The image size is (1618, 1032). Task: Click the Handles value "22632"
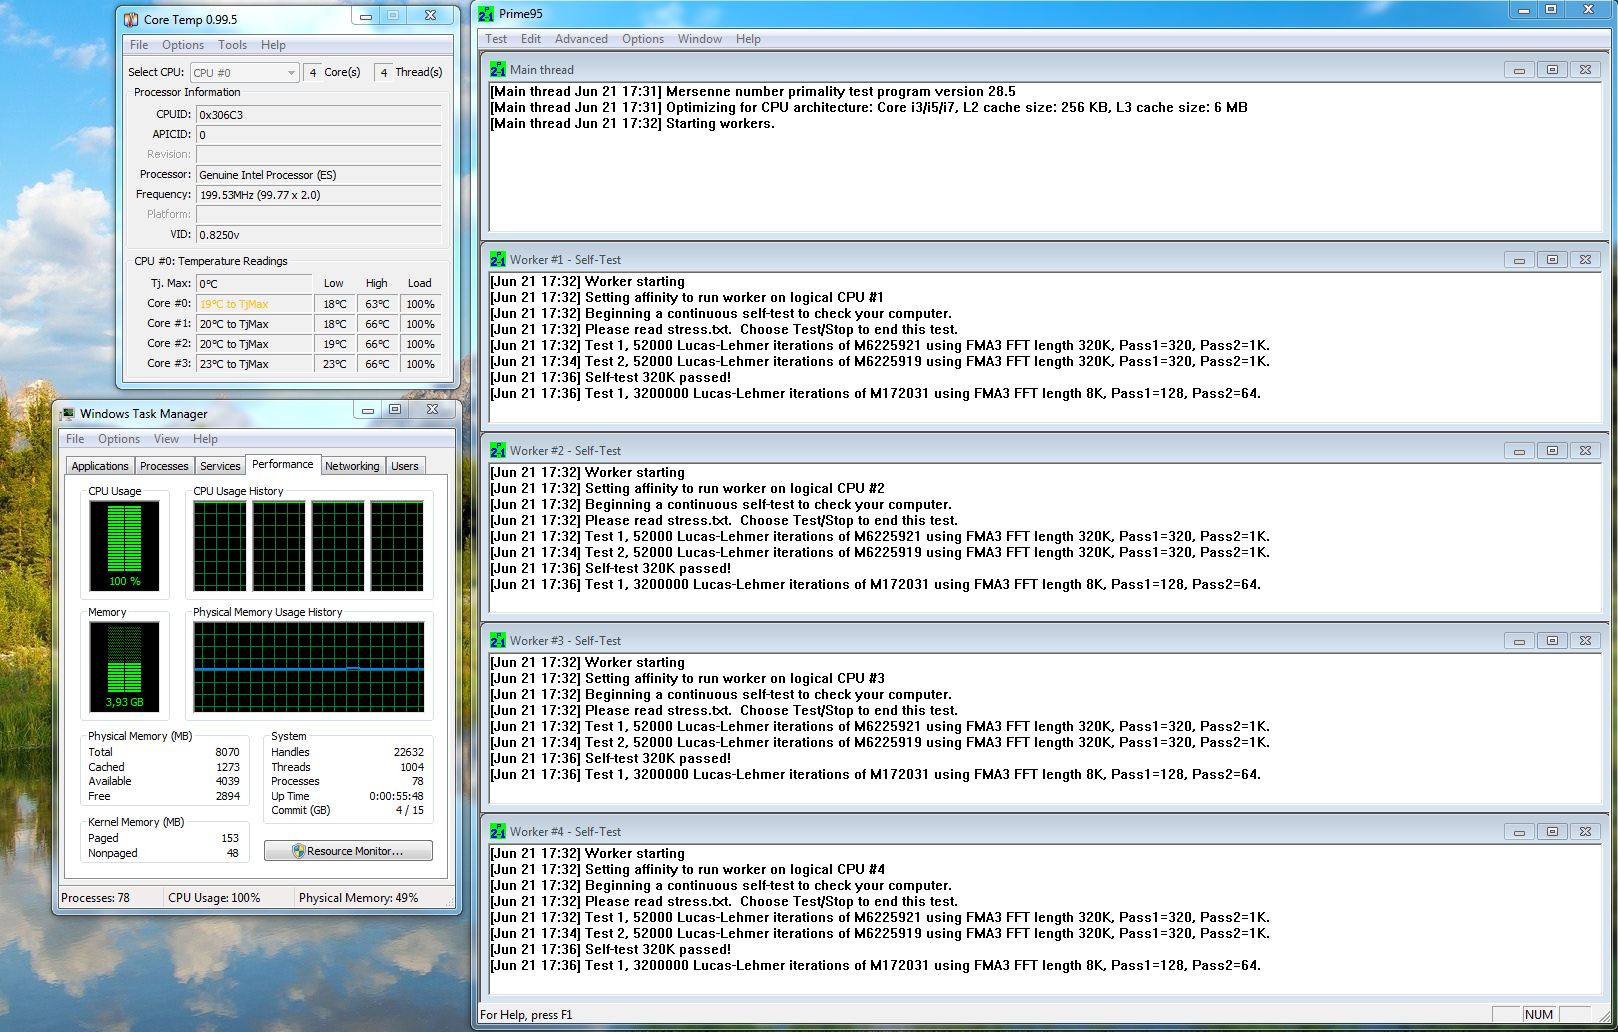click(x=408, y=752)
